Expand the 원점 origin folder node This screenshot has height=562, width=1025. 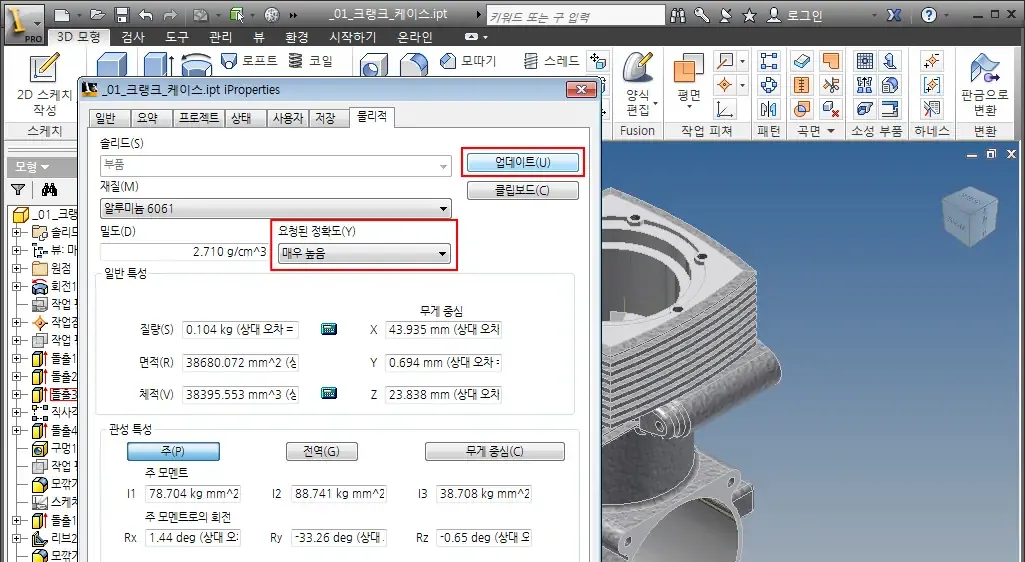pyautogui.click(x=17, y=268)
